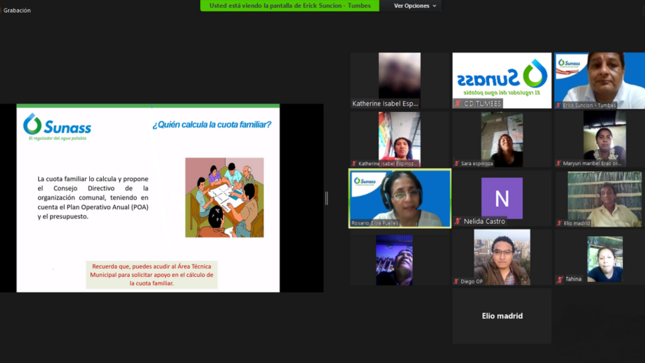Screen dimensions: 645x363
Task: Click the muted mic icon on Nelida Castro
Action: point(458,221)
